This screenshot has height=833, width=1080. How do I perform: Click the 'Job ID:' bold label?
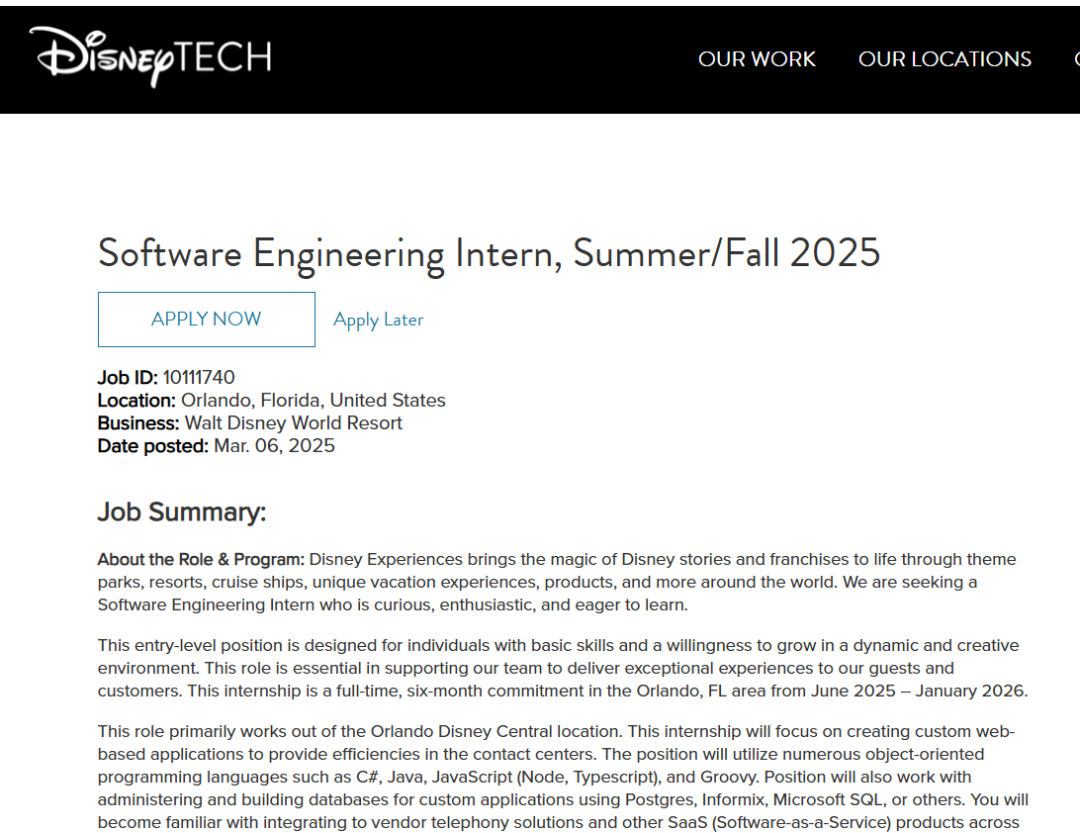(x=127, y=378)
